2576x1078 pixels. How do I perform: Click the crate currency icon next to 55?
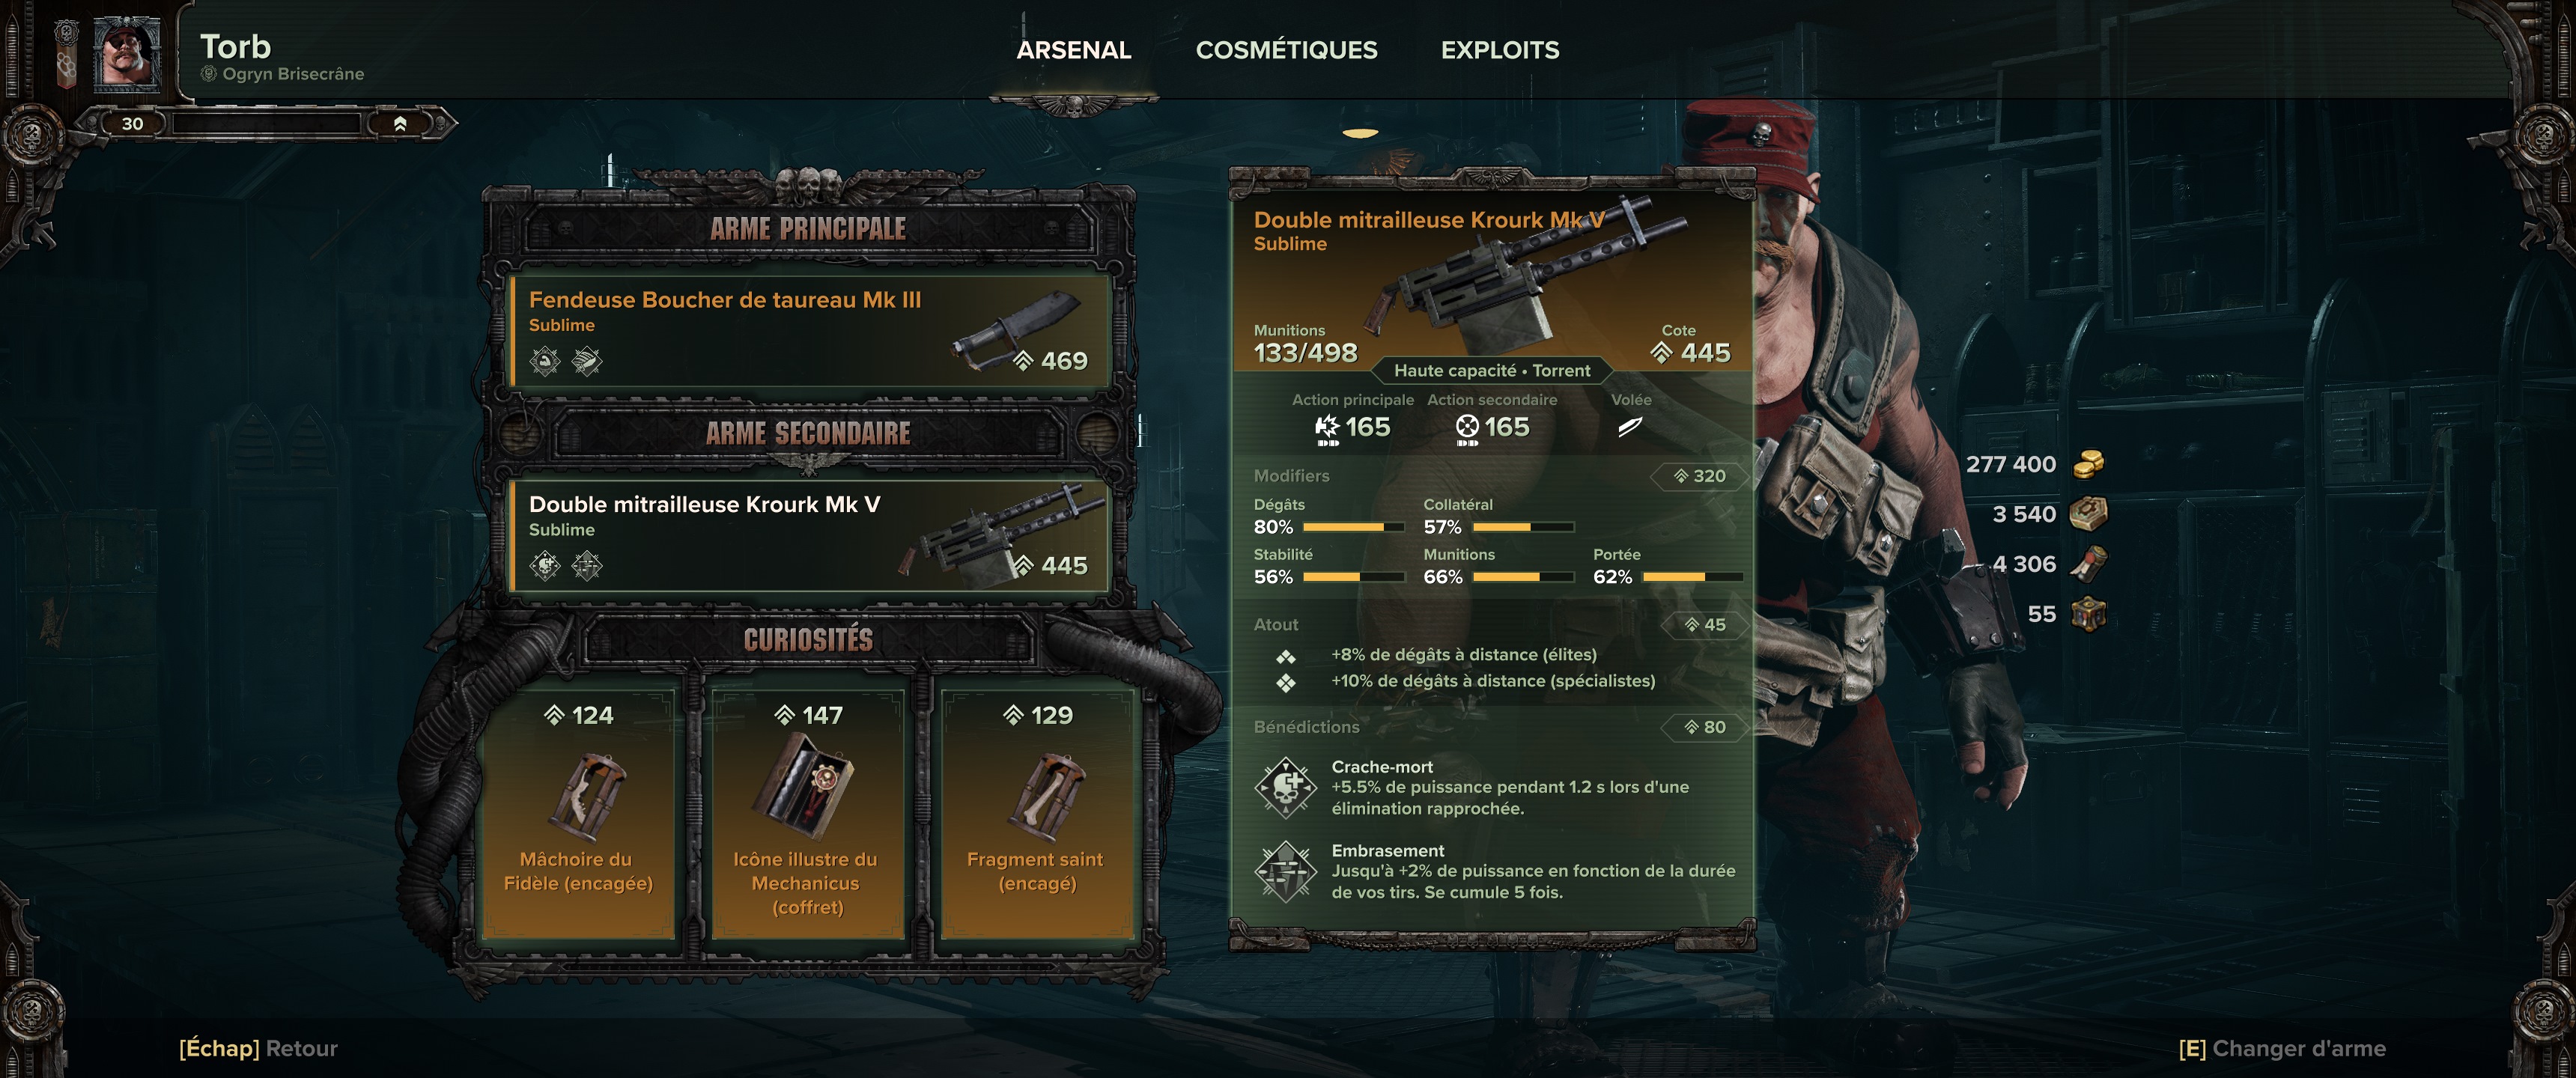(2088, 614)
